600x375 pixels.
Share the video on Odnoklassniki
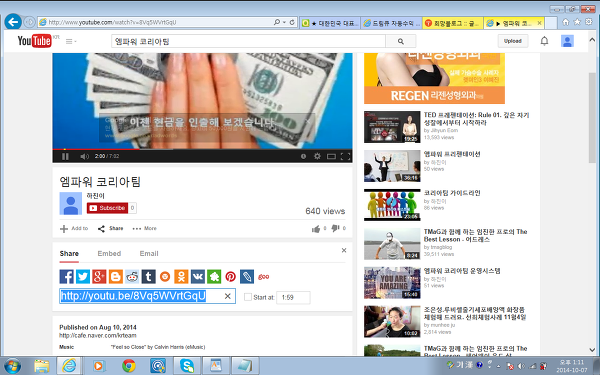click(x=181, y=276)
